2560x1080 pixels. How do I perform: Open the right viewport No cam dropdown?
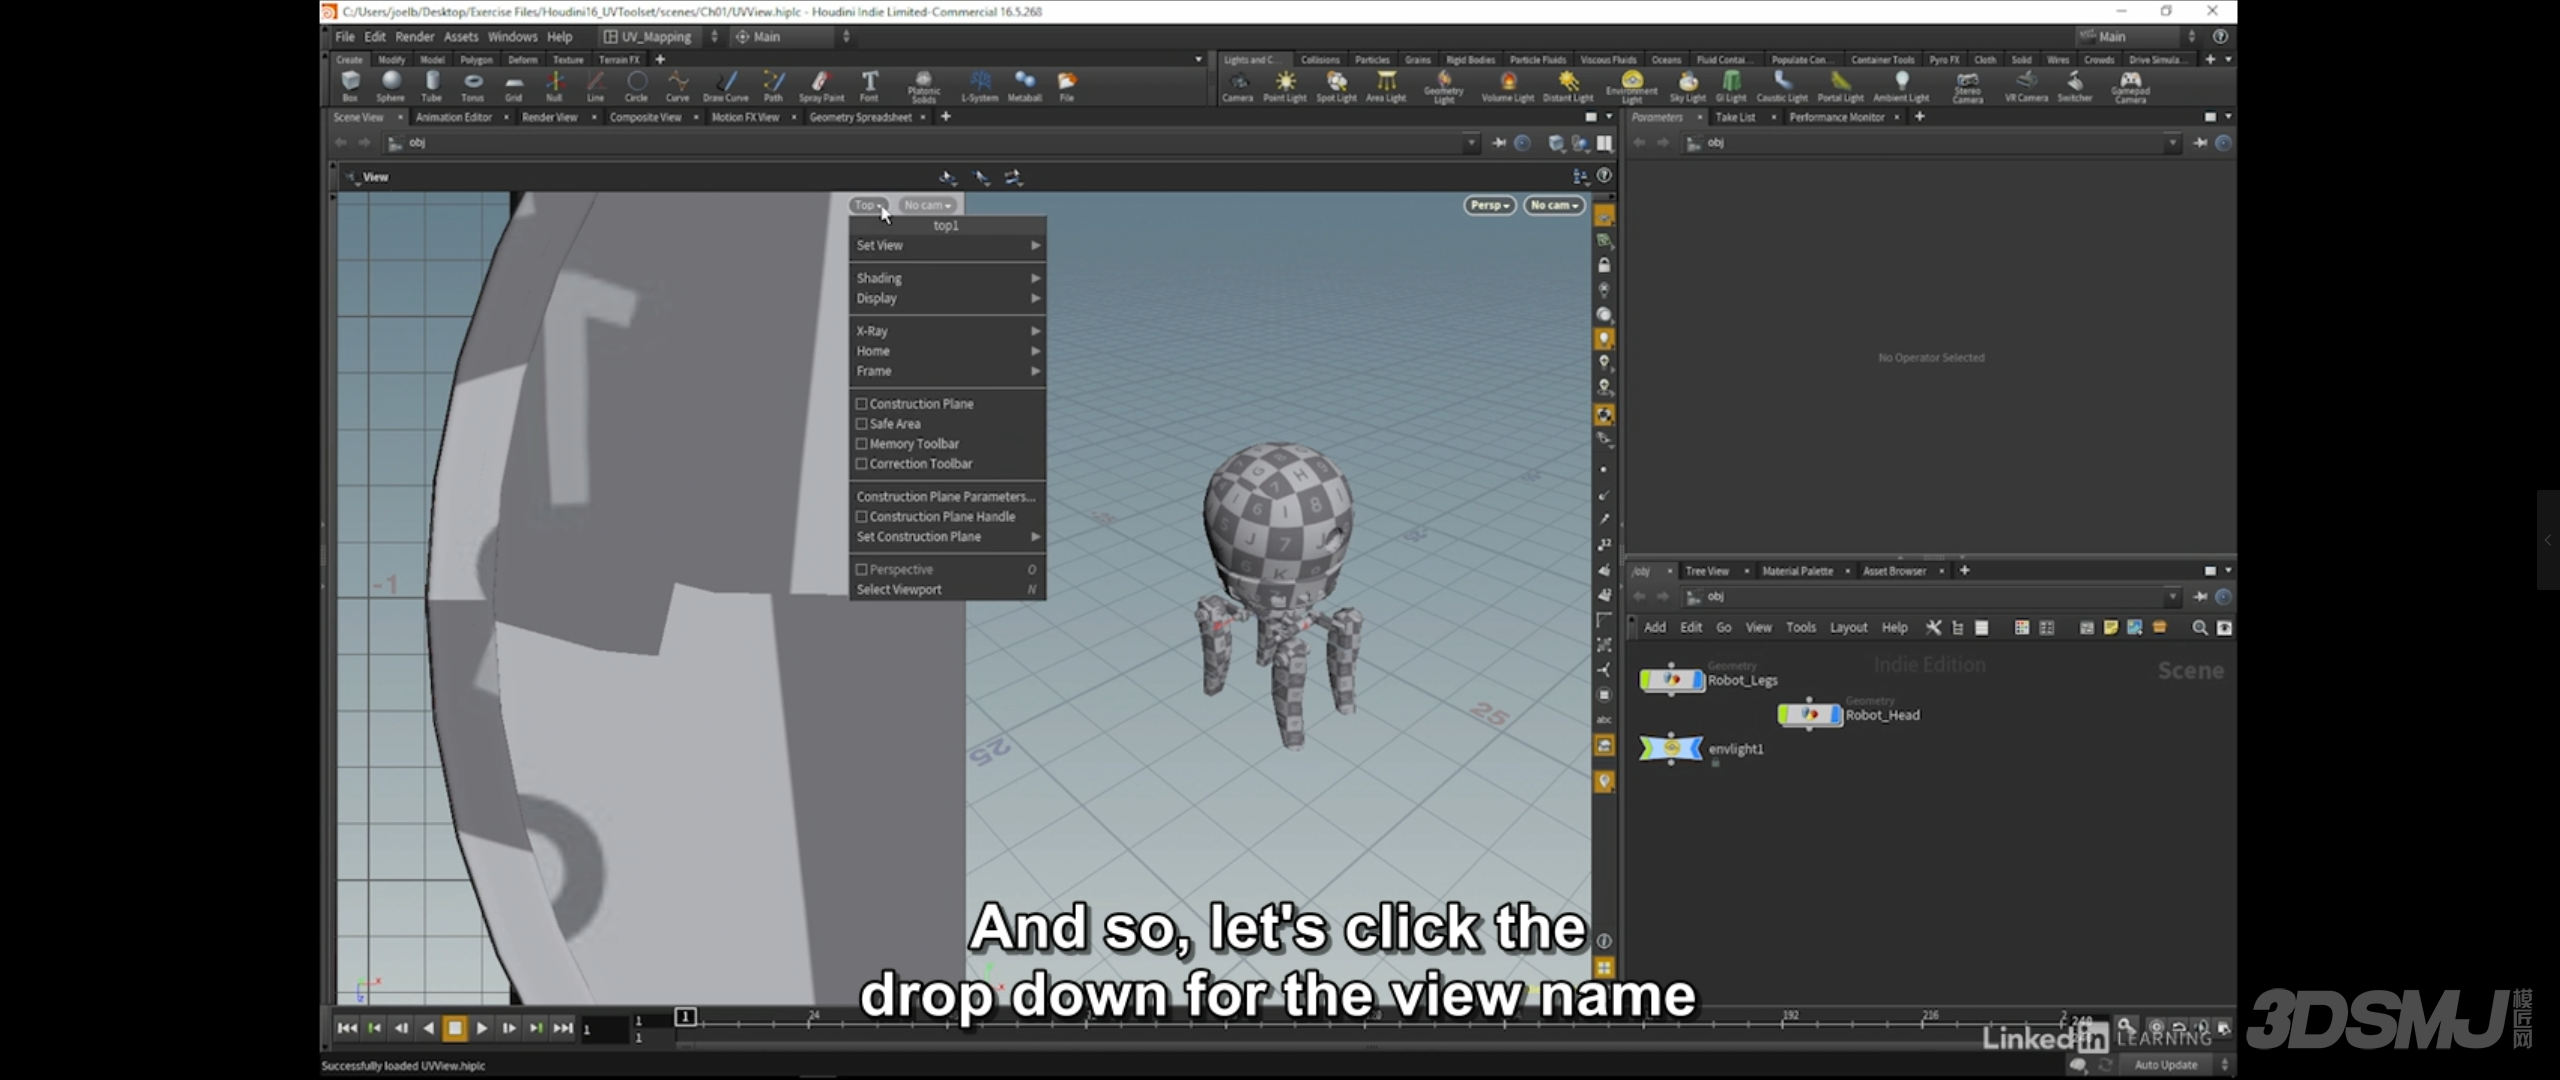[x=1554, y=205]
